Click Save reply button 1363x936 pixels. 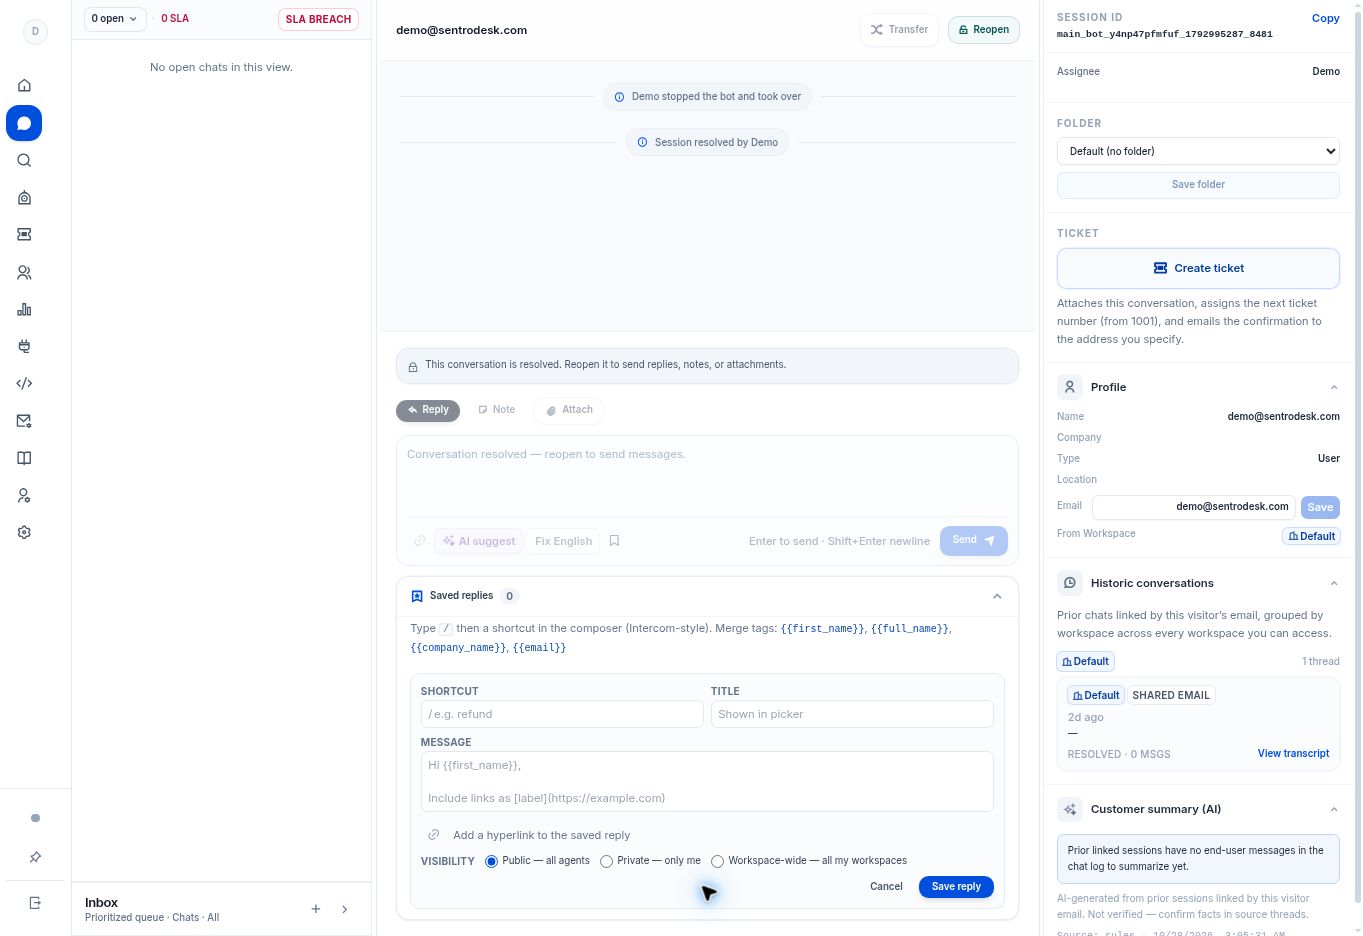tap(956, 887)
